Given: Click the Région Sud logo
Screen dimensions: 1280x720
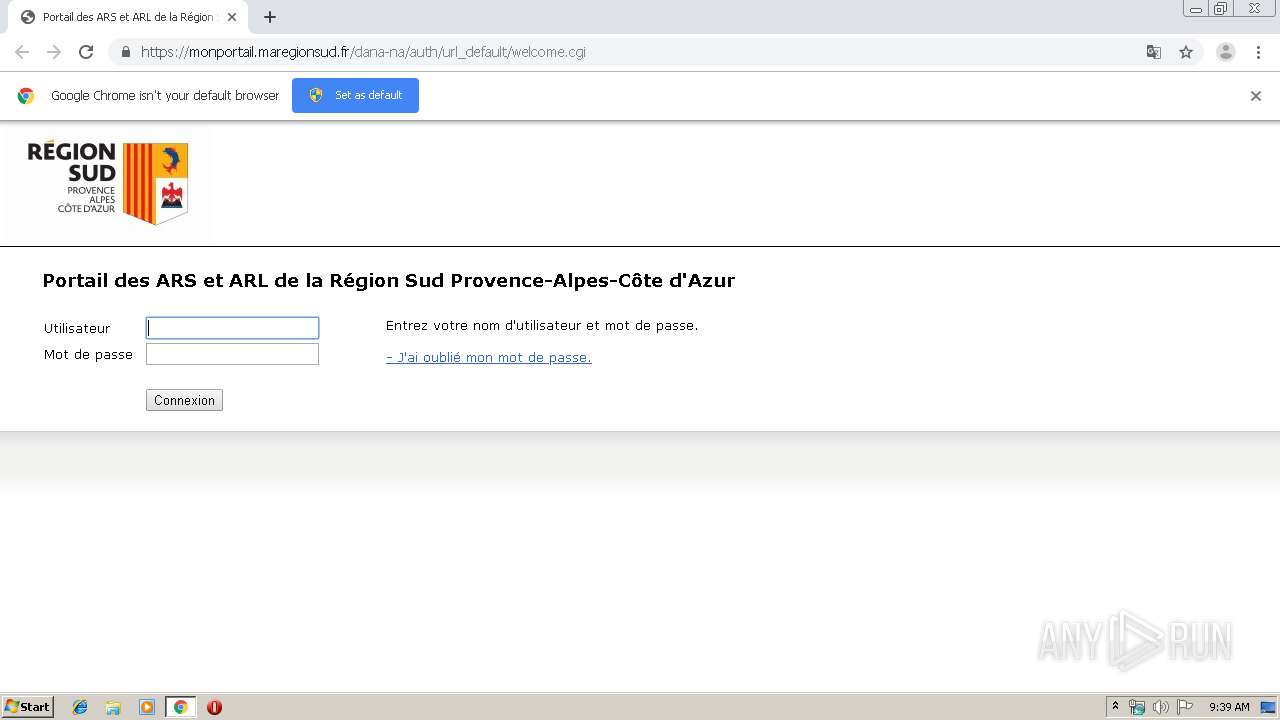Looking at the screenshot, I should (108, 183).
